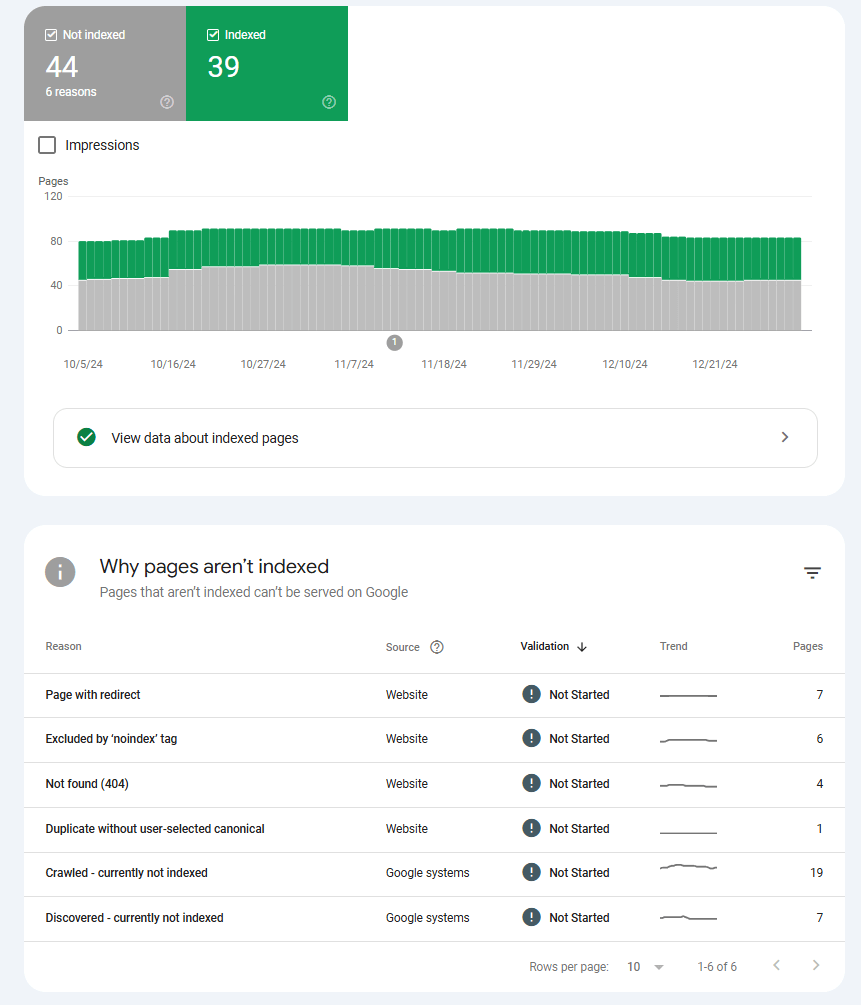
Task: Click Source column help icon
Action: point(436,647)
